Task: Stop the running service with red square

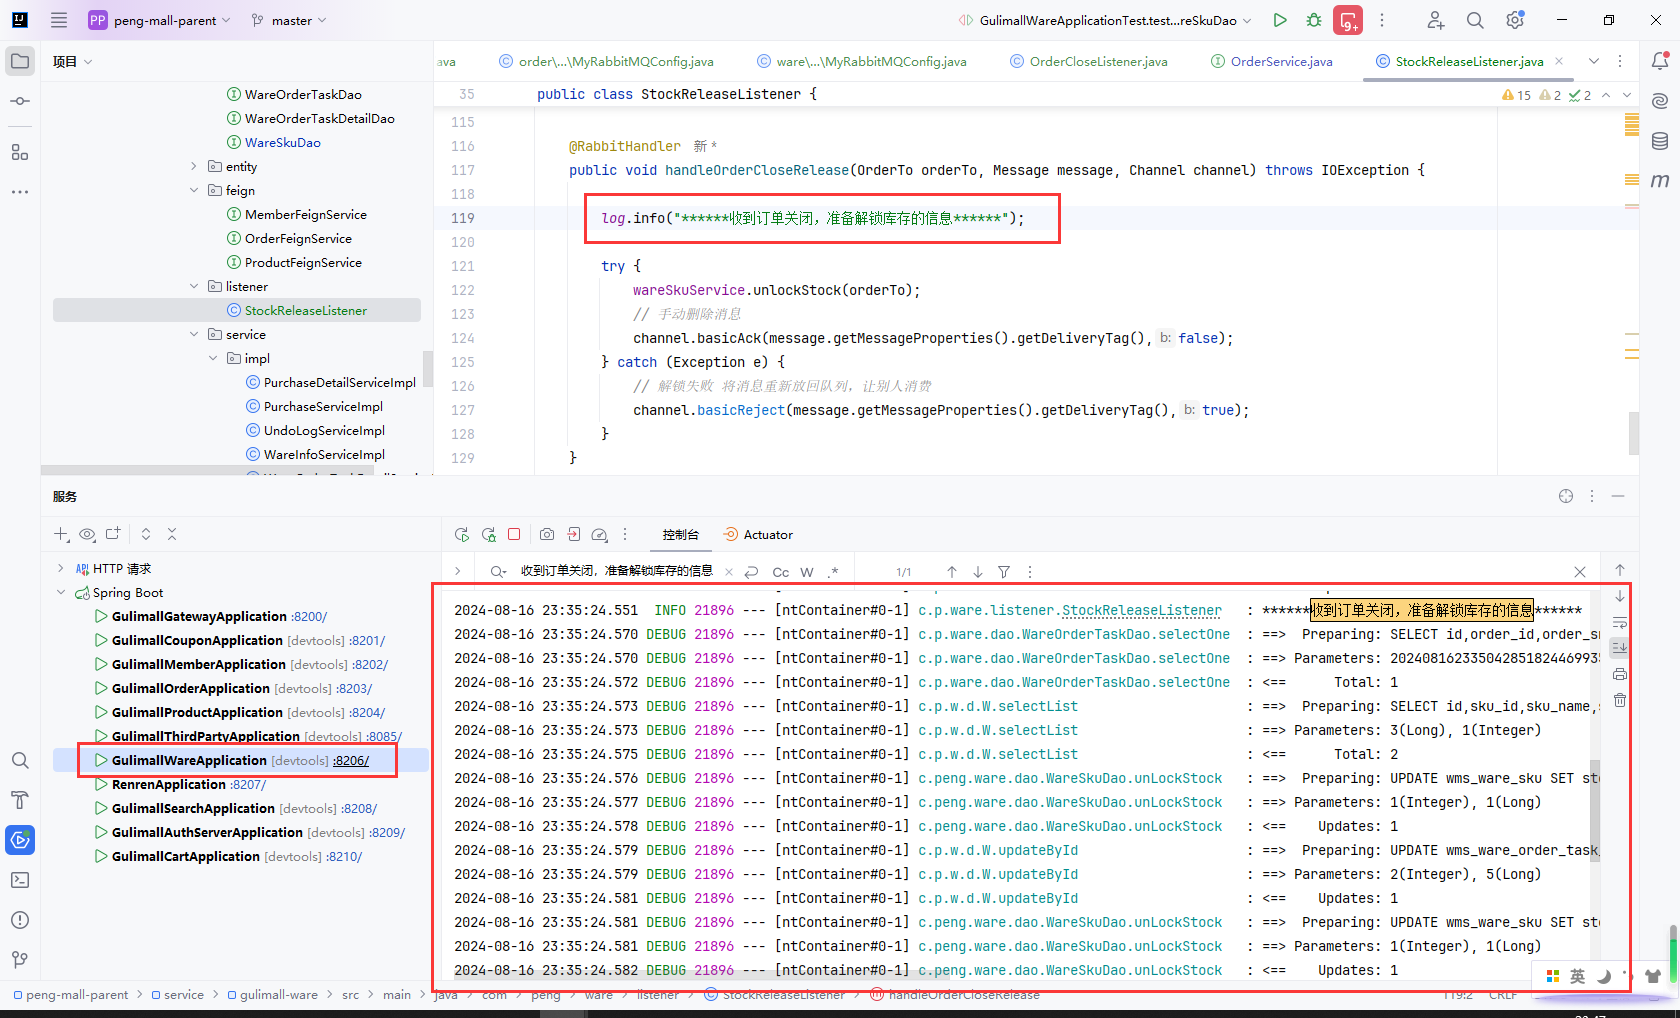Action: click(x=514, y=535)
